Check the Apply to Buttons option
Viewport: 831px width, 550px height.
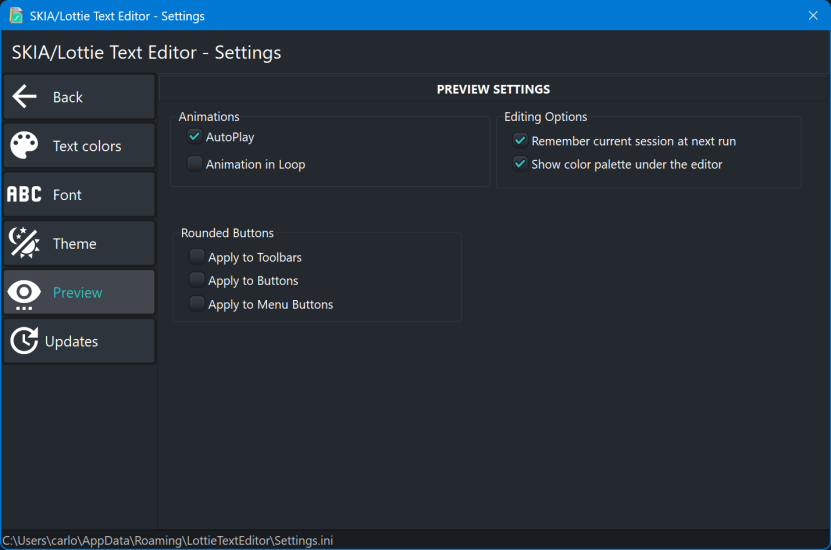click(x=197, y=279)
